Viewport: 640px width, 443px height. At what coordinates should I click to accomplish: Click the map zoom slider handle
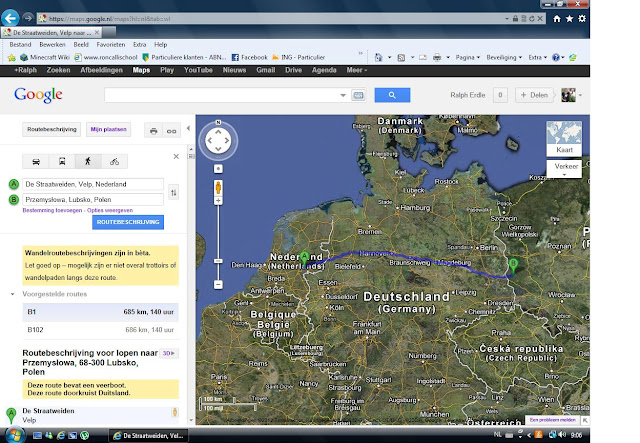[x=218, y=261]
